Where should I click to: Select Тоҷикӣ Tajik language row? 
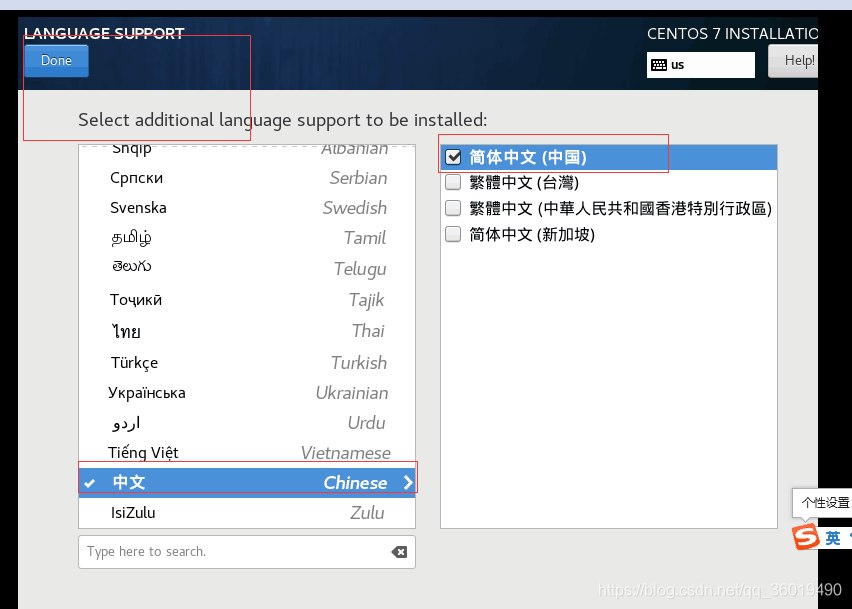point(247,299)
